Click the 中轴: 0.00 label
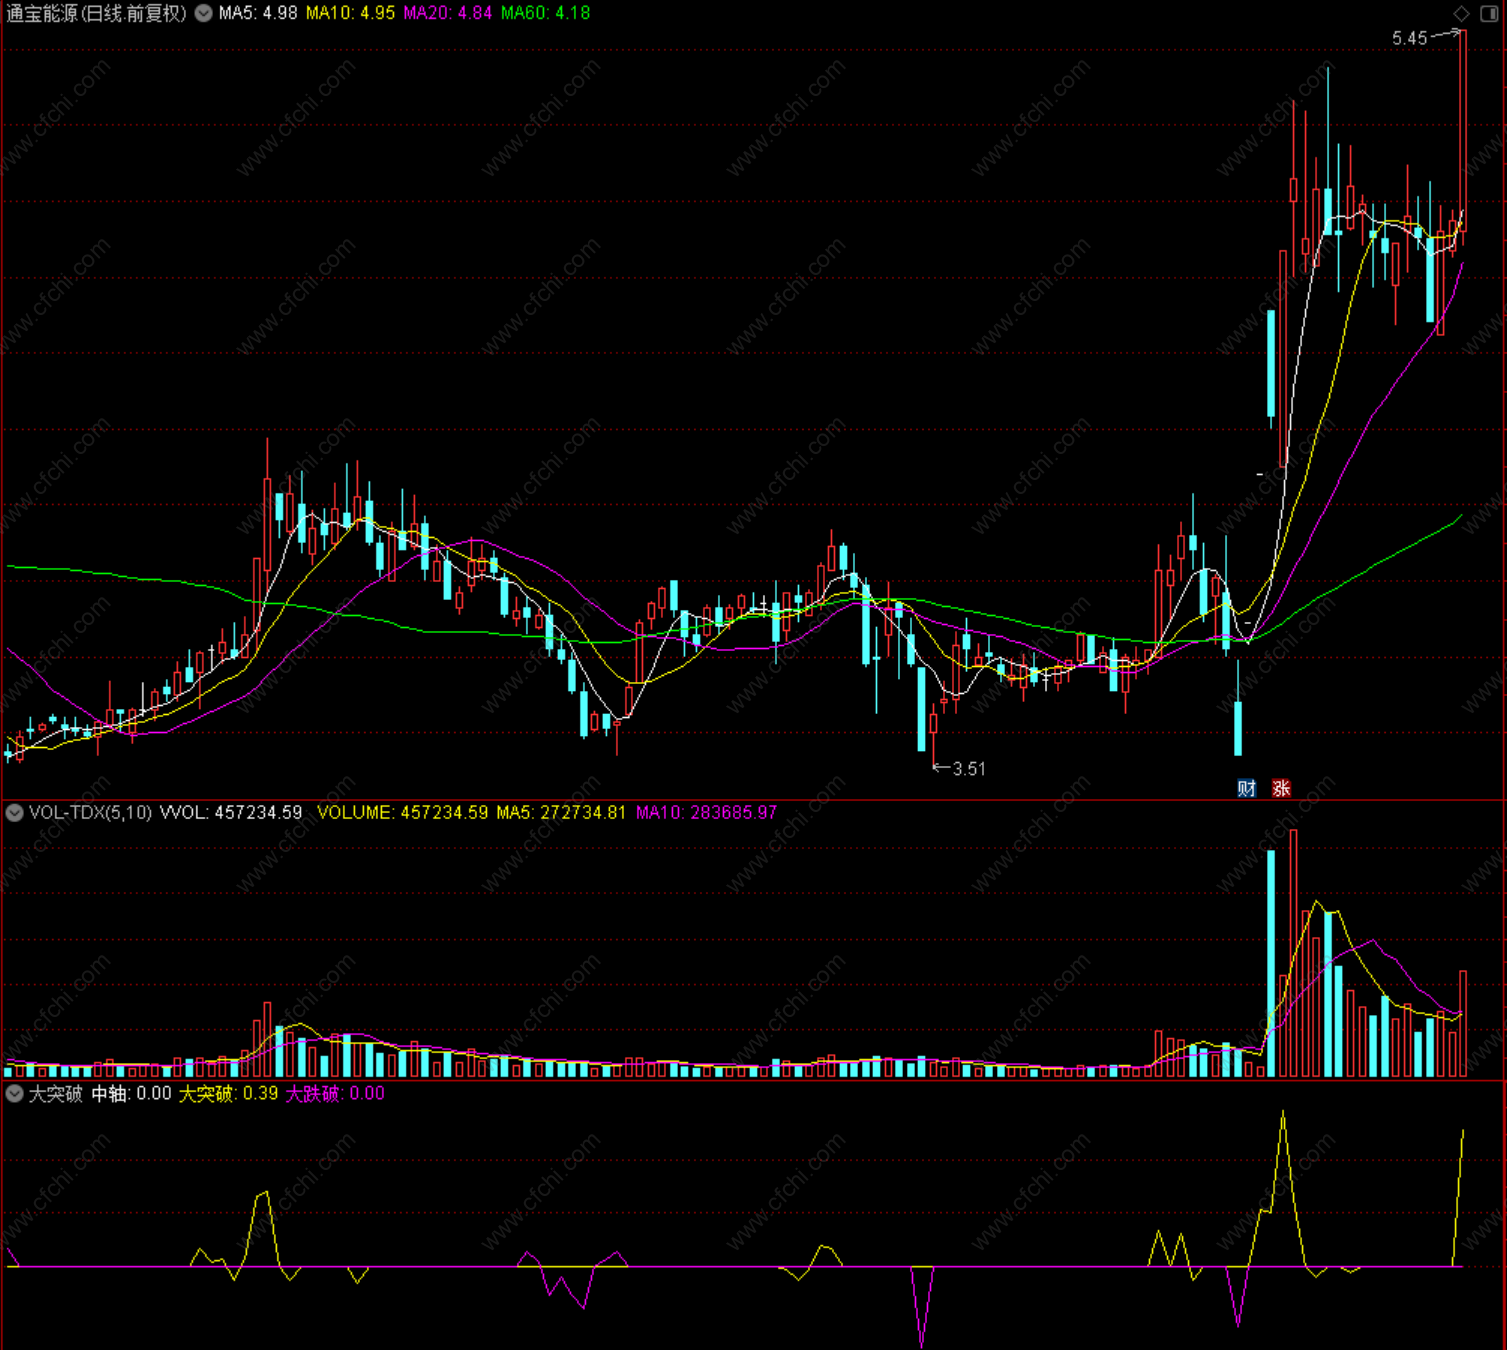The width and height of the screenshot is (1507, 1350). [x=132, y=1094]
